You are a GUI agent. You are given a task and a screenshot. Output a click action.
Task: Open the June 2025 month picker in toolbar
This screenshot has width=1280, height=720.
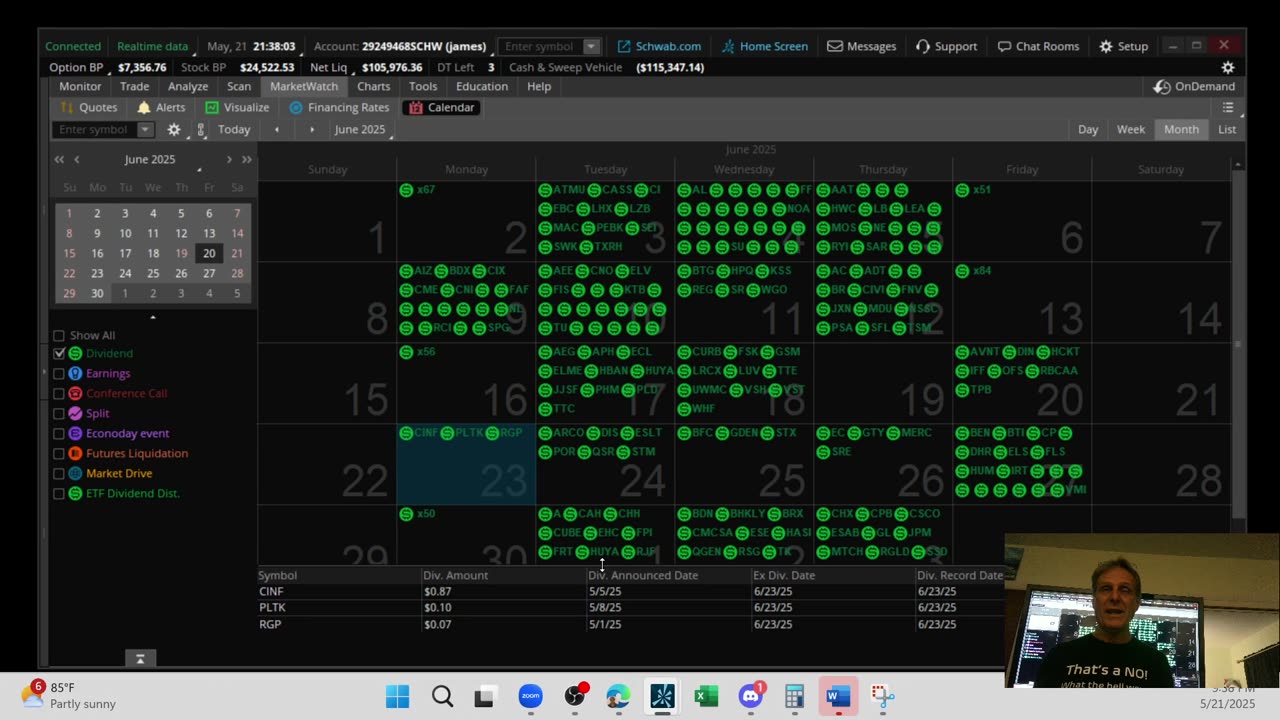(x=363, y=130)
